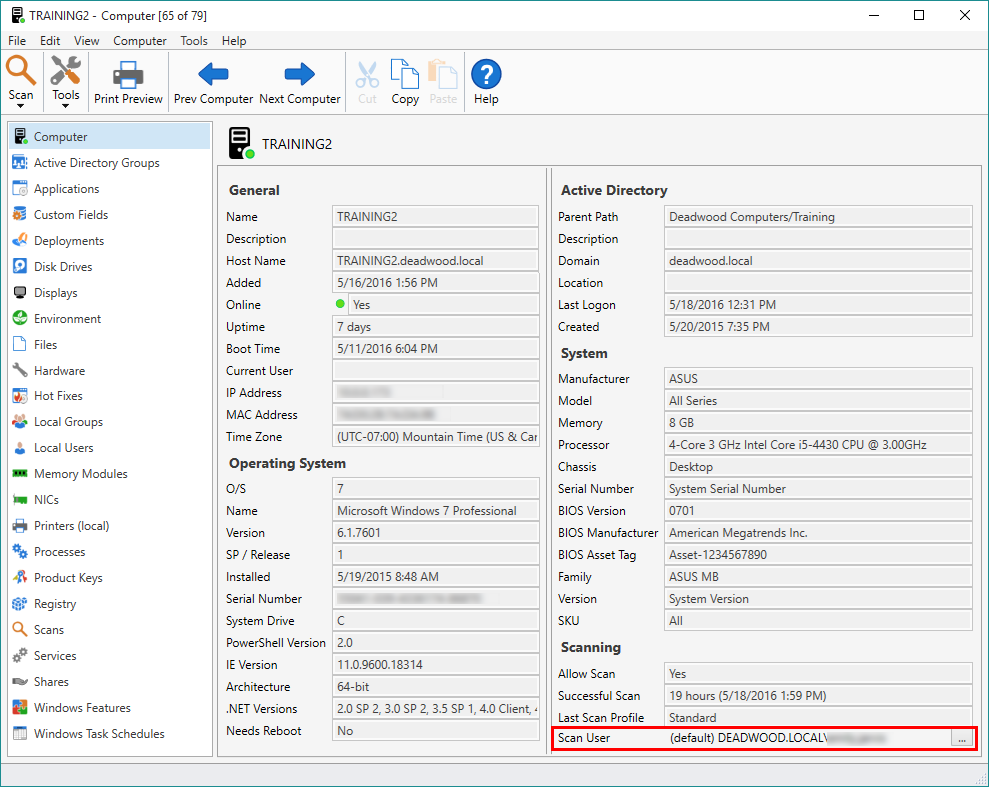Select Processor value 4-Core 3 GHz Intel
This screenshot has width=989, height=787.
pos(818,445)
